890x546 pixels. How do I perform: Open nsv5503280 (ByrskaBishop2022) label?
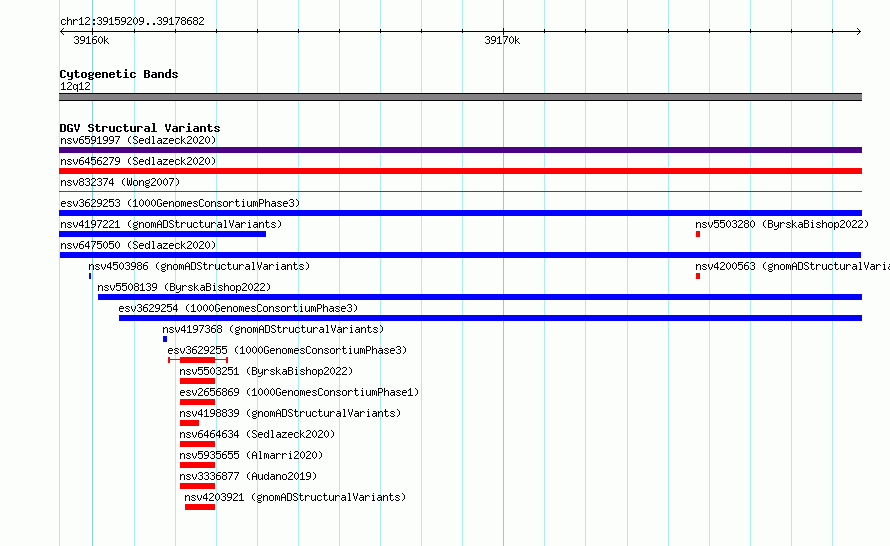click(782, 224)
